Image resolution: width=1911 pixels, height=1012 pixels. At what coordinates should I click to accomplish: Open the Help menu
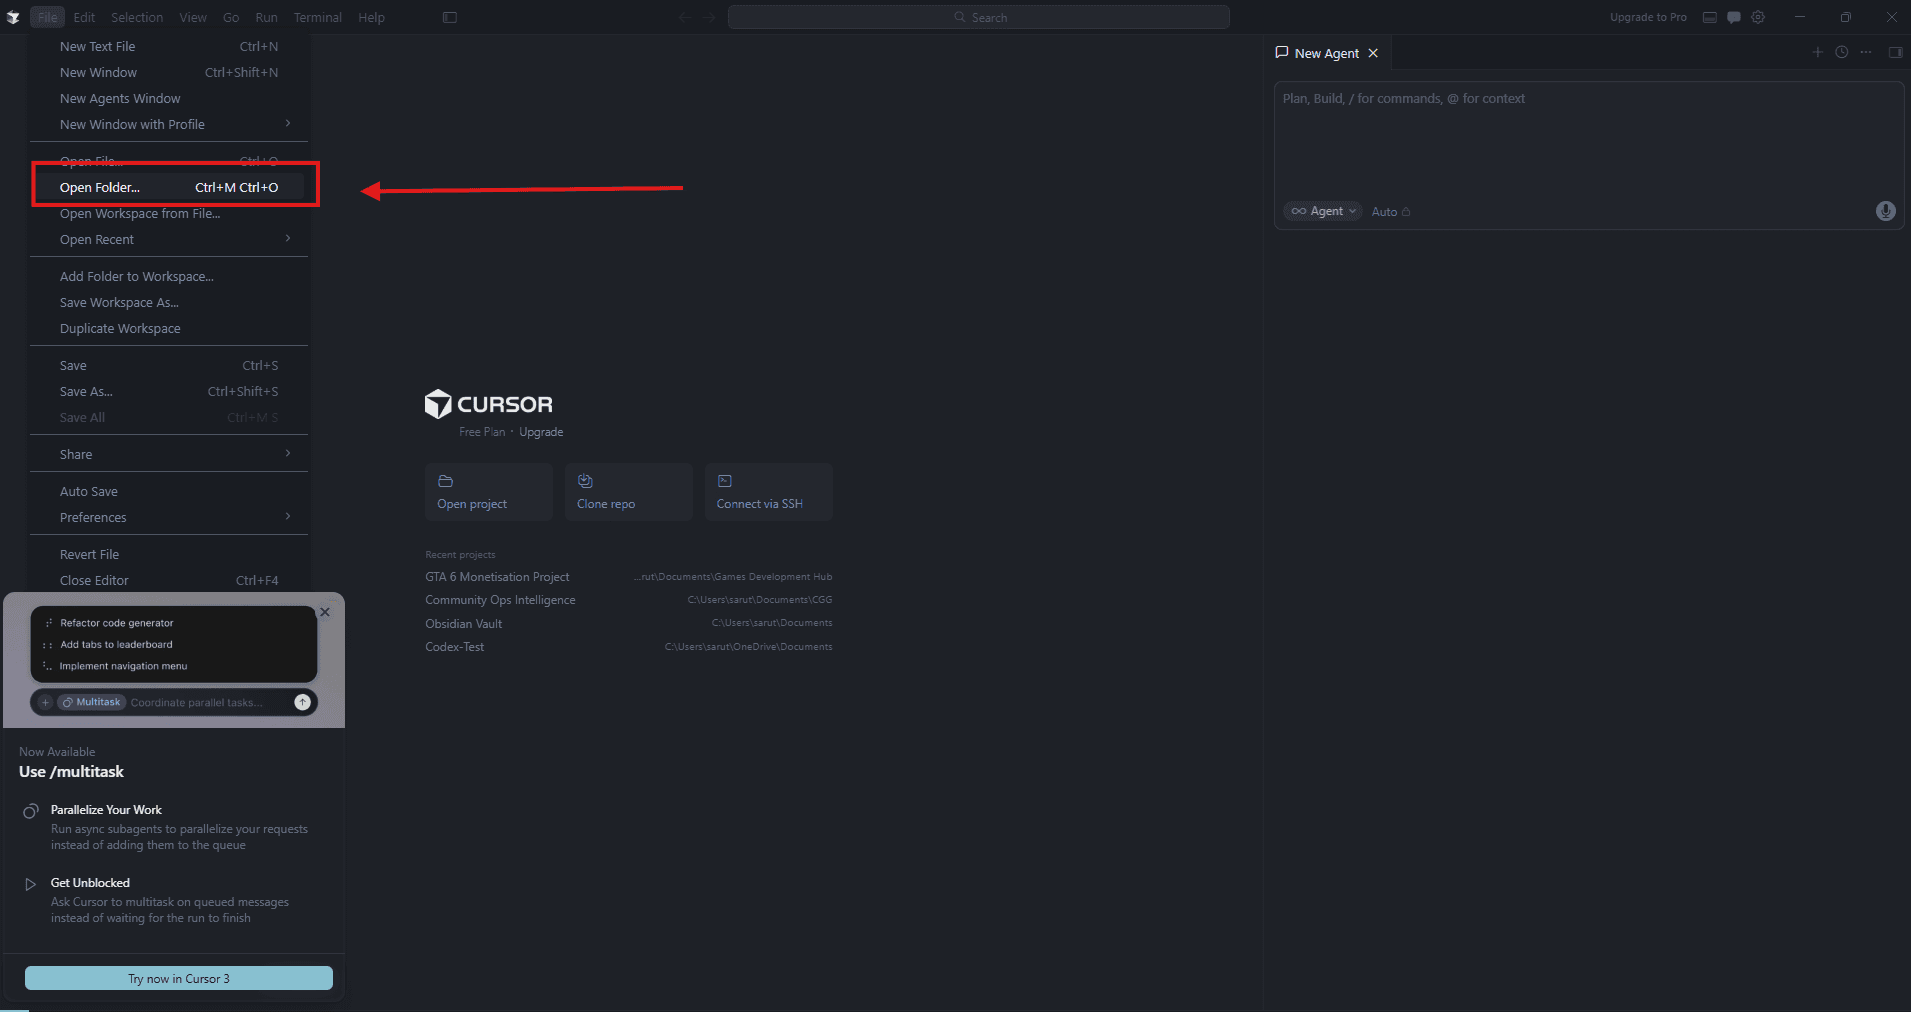pyautogui.click(x=371, y=17)
